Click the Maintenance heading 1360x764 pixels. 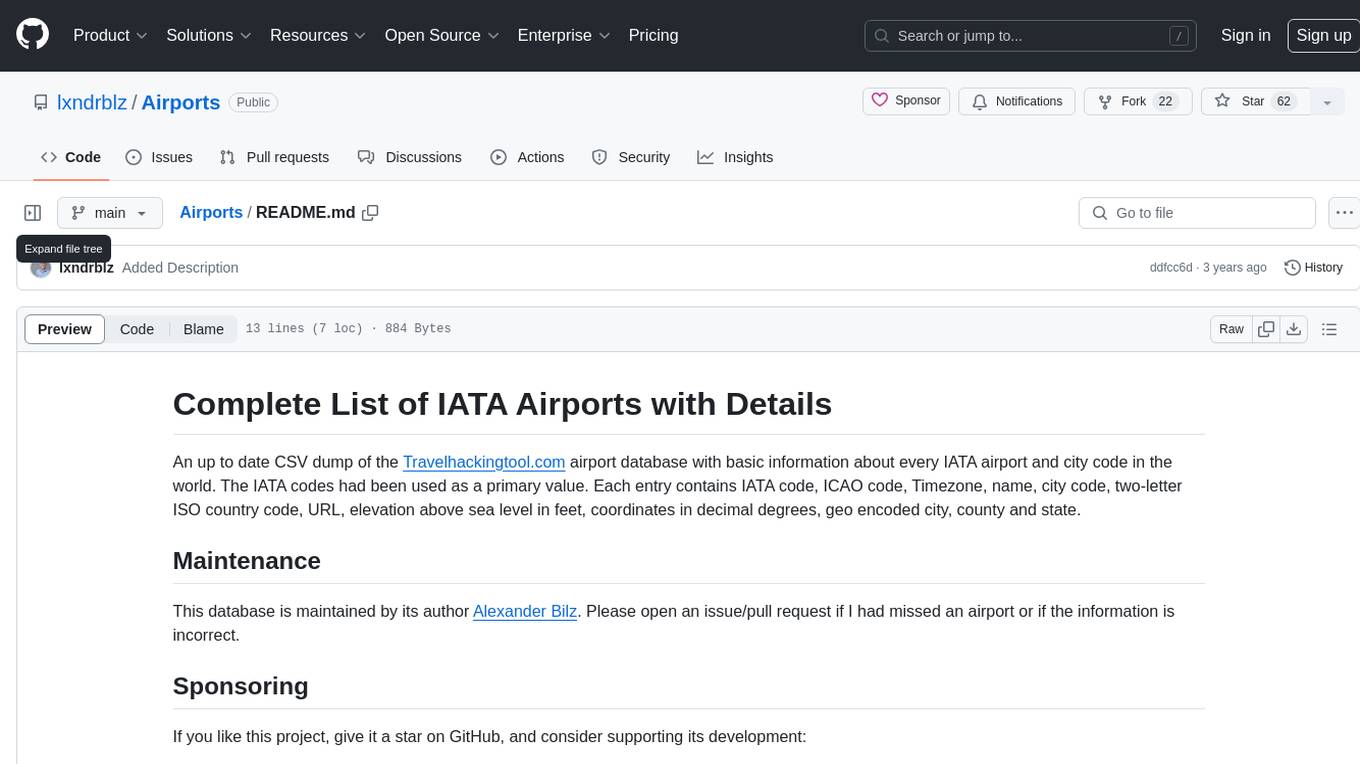[x=247, y=560]
